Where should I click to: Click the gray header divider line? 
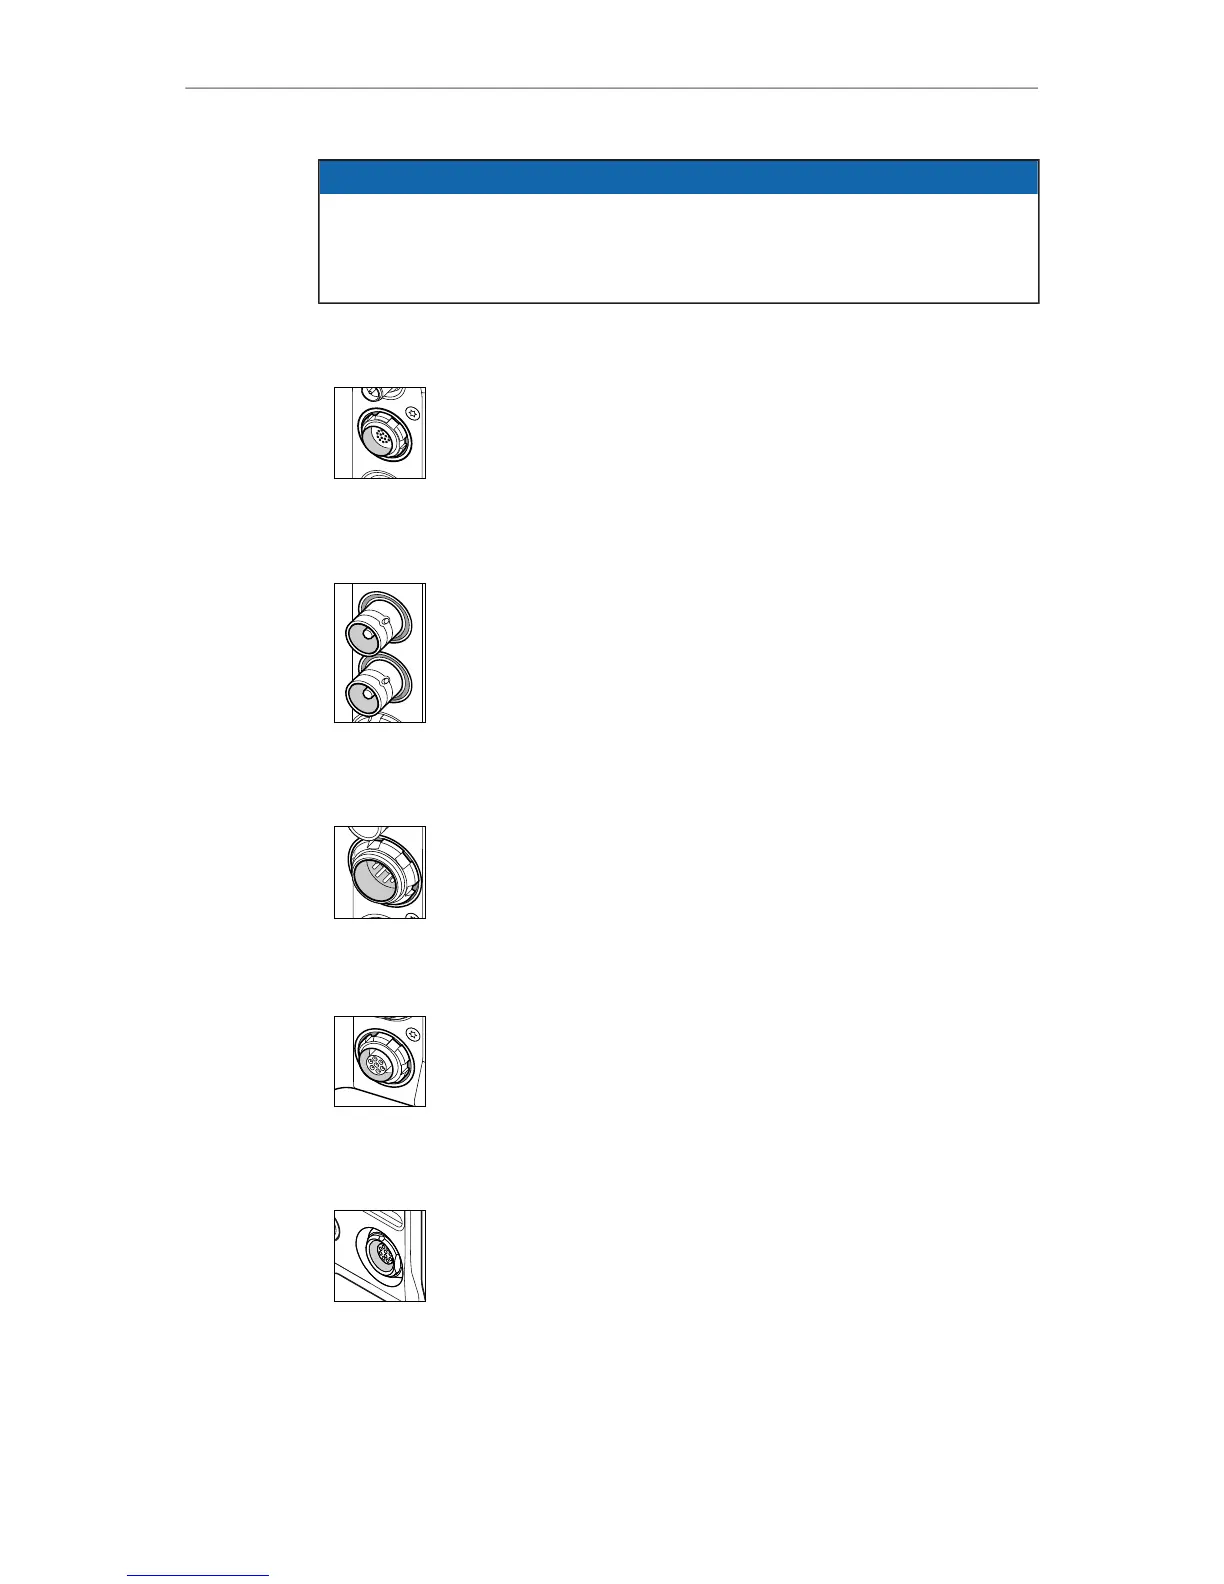coord(612,88)
